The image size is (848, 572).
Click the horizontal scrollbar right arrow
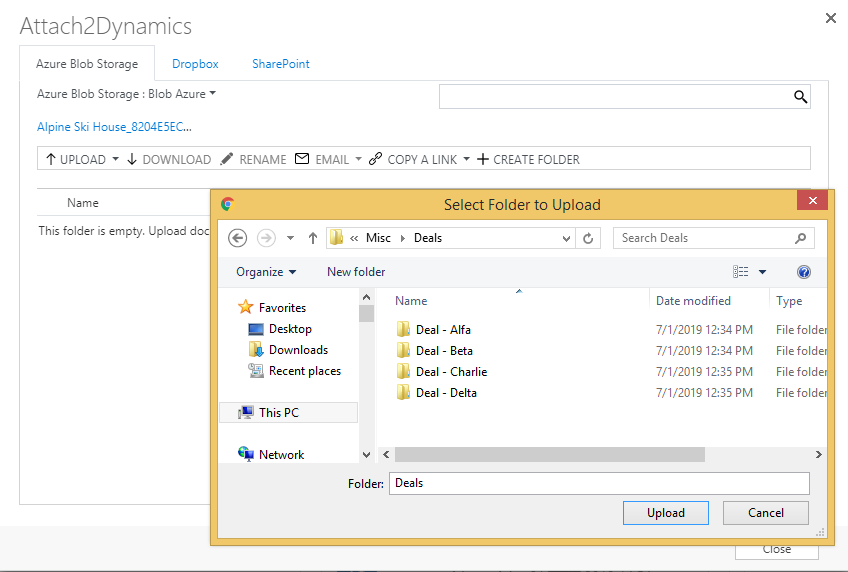pyautogui.click(x=819, y=455)
